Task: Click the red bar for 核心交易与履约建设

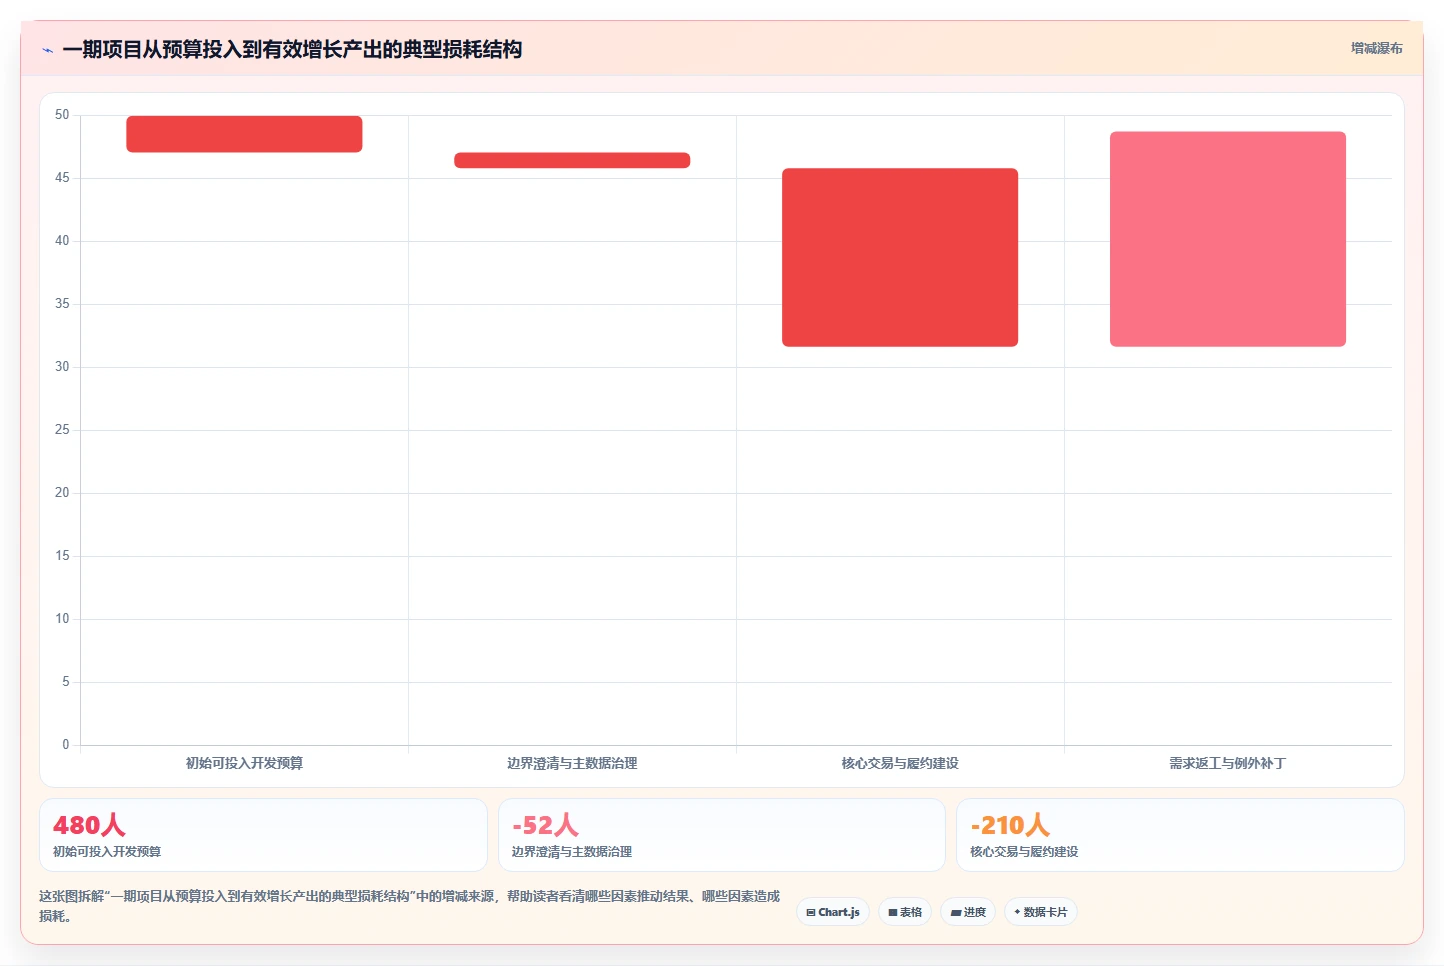Action: pyautogui.click(x=900, y=257)
